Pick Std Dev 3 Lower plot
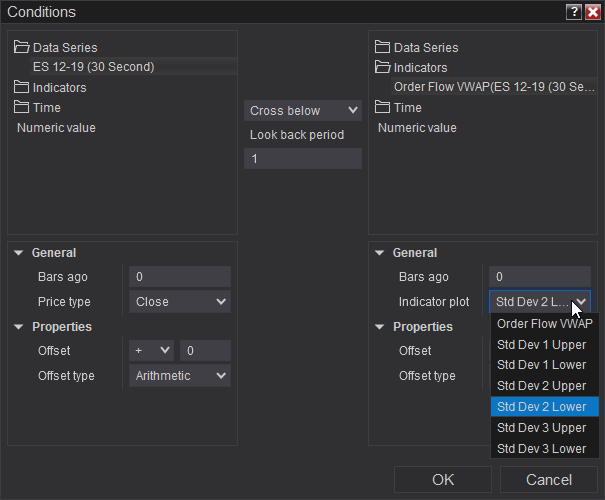The image size is (605, 500). click(542, 448)
